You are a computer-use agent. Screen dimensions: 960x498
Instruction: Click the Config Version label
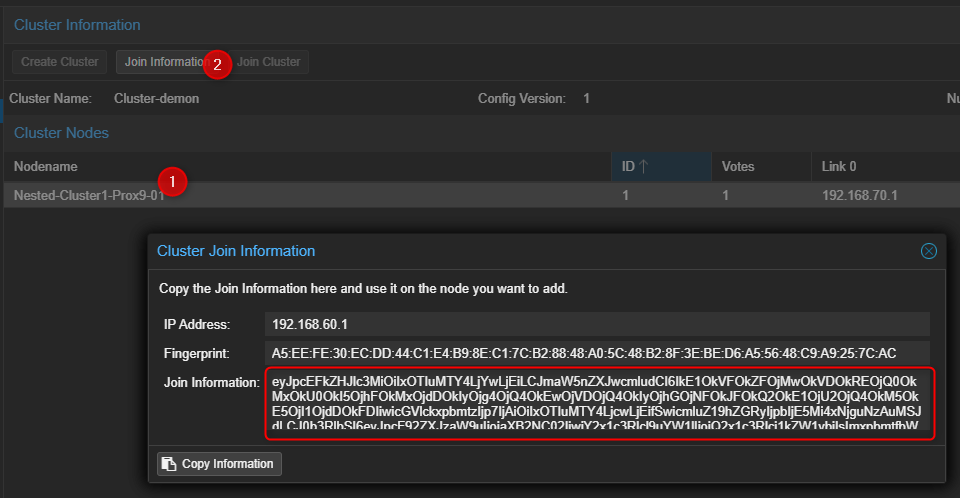[522, 99]
